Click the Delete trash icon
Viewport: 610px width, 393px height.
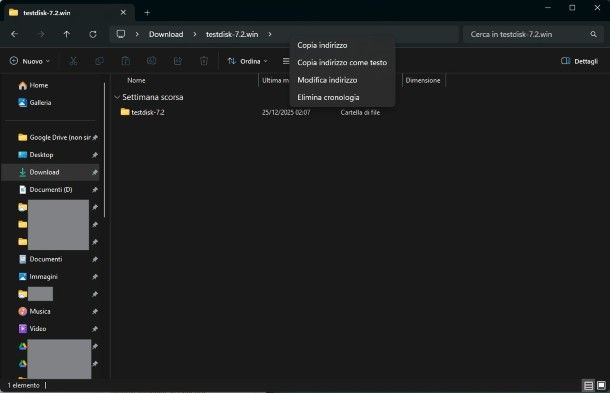204,61
